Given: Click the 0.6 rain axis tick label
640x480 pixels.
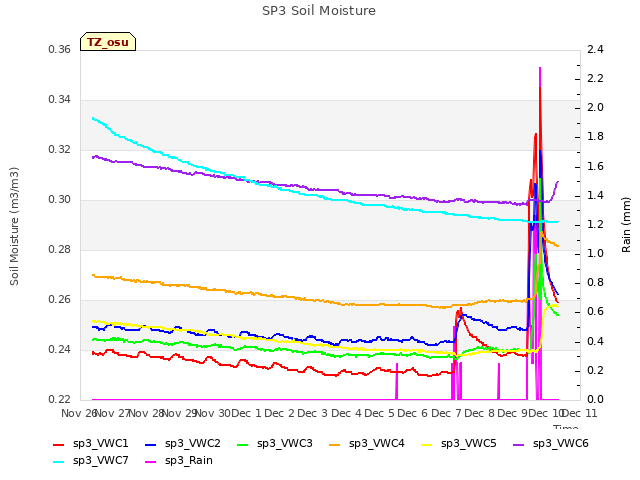Looking at the screenshot, I should pyautogui.click(x=595, y=312).
